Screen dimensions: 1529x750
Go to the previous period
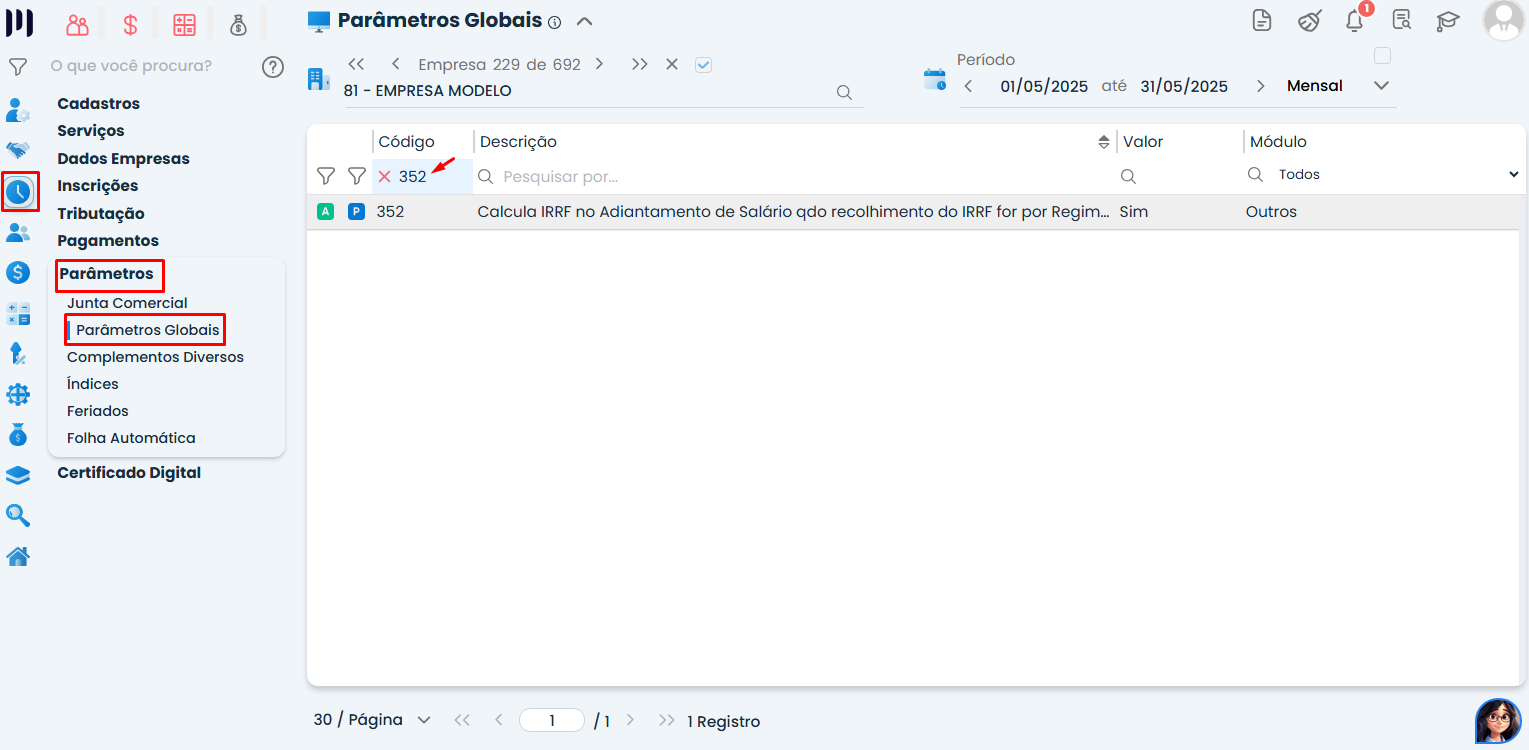coord(968,86)
